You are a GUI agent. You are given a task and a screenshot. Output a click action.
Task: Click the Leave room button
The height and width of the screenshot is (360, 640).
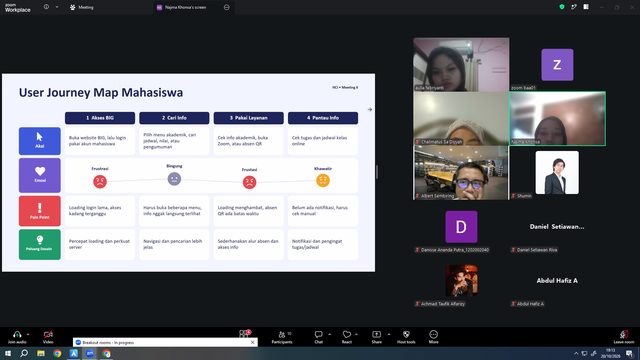pos(624,337)
